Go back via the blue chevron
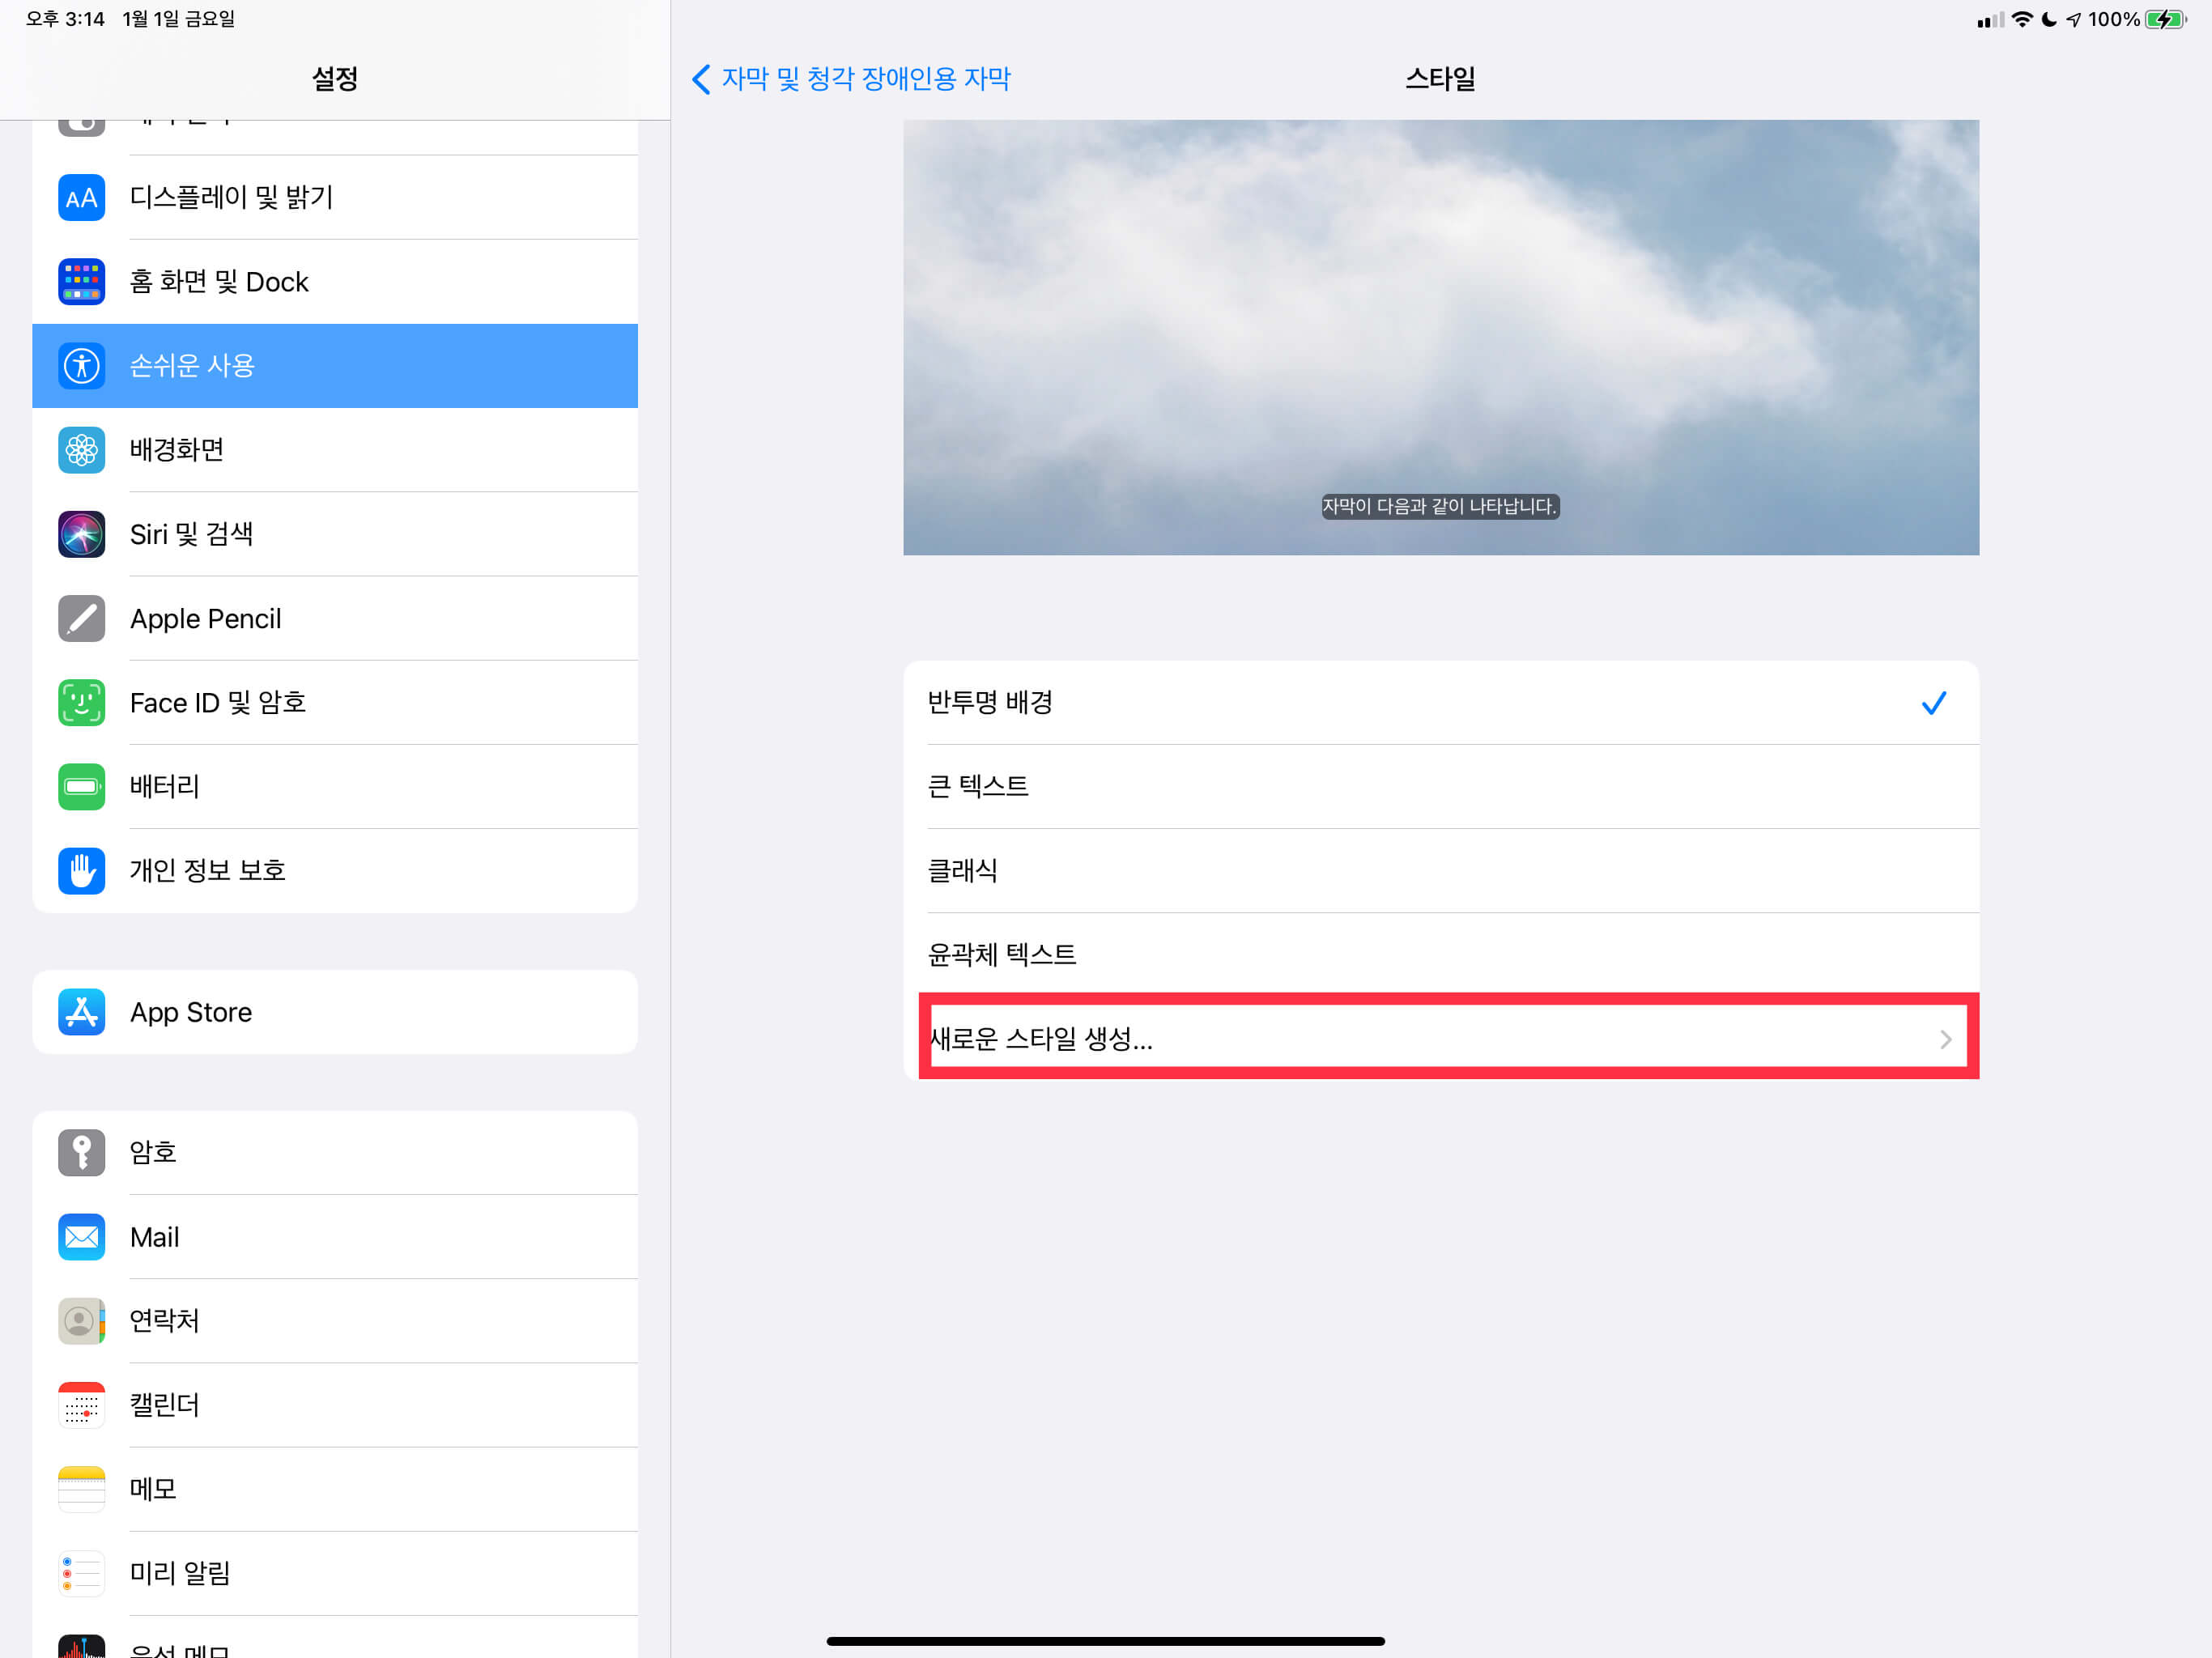The height and width of the screenshot is (1658, 2212). (701, 79)
